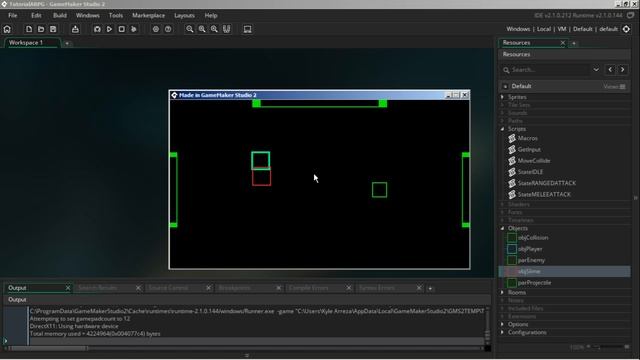
Task: Expand the Options folder
Action: (x=502, y=324)
